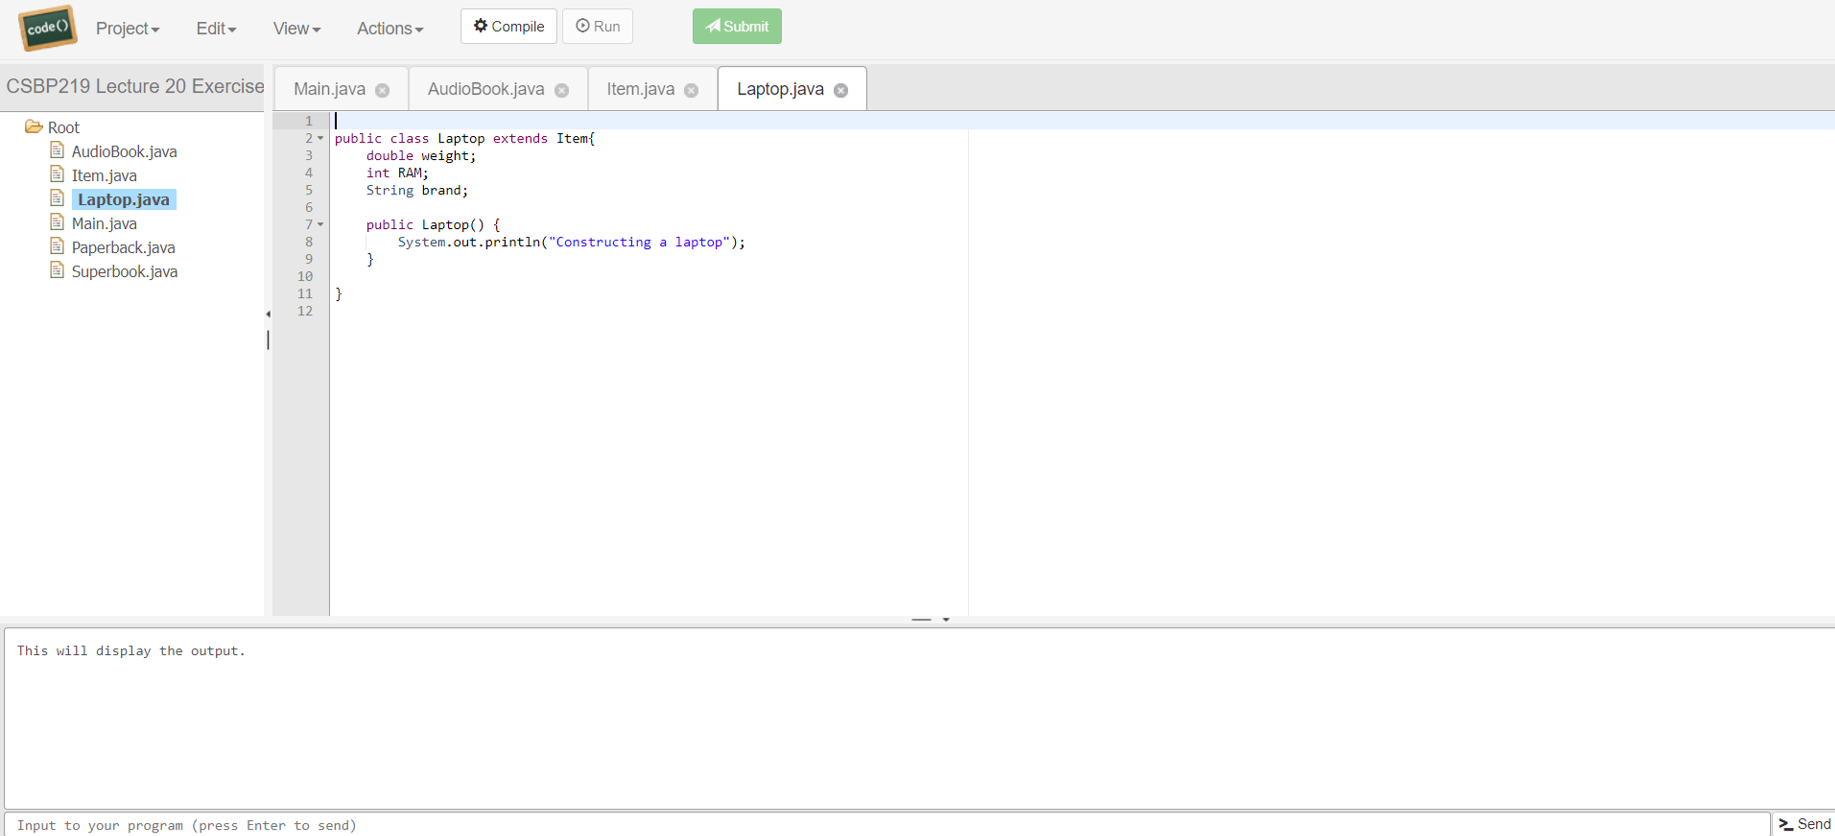Open Item.java in the file tree

click(104, 176)
